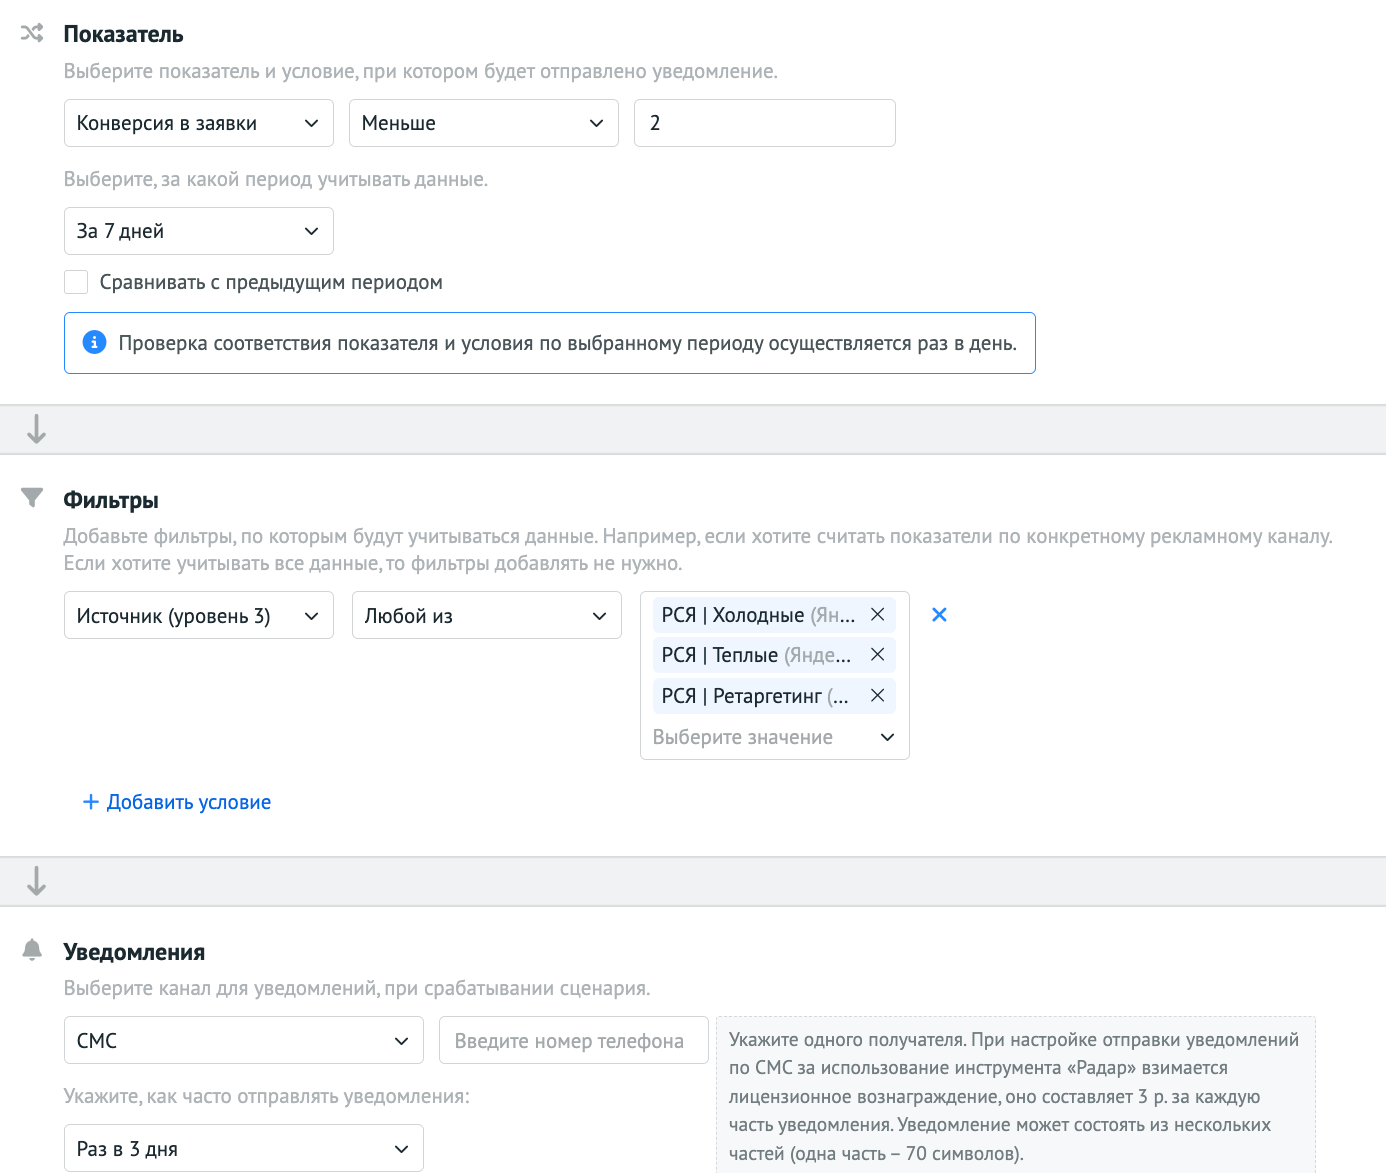Screen dimensions: 1386x1173
Task: Focus the Введите номер телефона field
Action: point(573,1041)
